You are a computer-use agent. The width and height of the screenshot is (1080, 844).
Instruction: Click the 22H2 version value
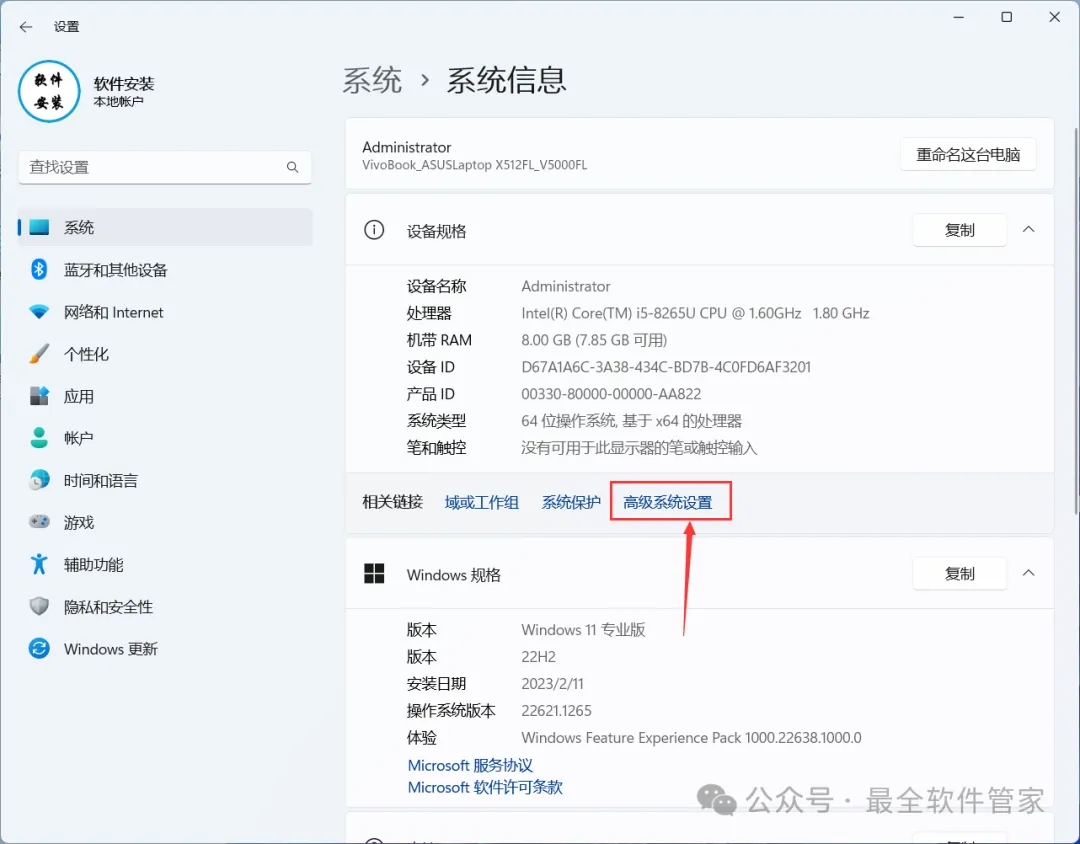point(539,657)
